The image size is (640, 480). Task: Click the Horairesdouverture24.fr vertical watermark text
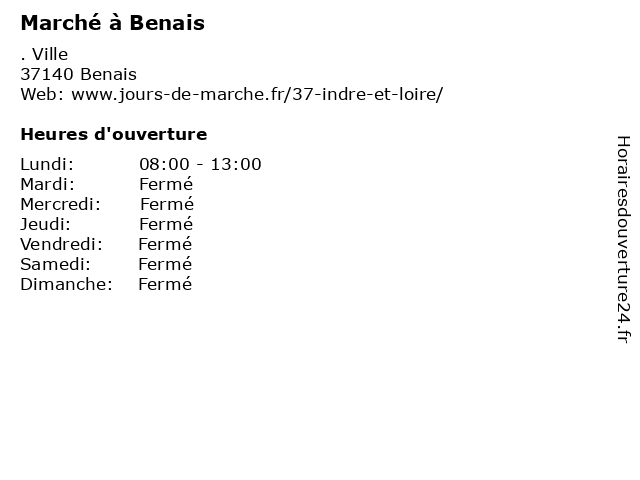click(x=623, y=239)
